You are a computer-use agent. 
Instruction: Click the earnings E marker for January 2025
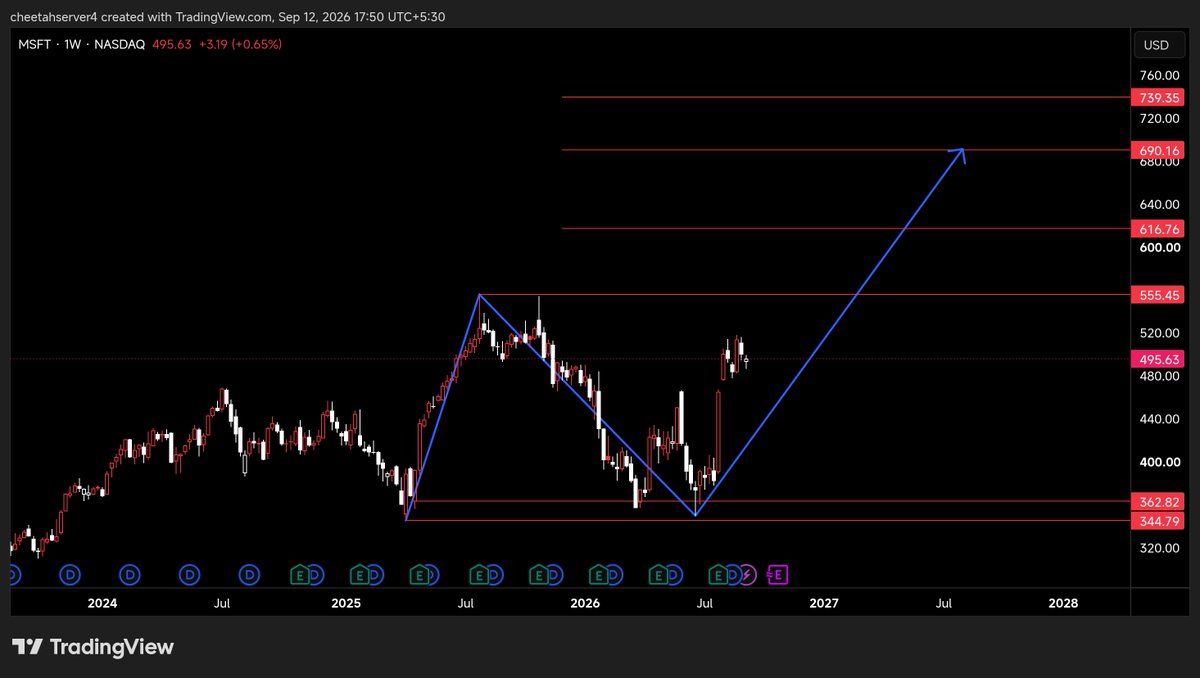[x=359, y=575]
